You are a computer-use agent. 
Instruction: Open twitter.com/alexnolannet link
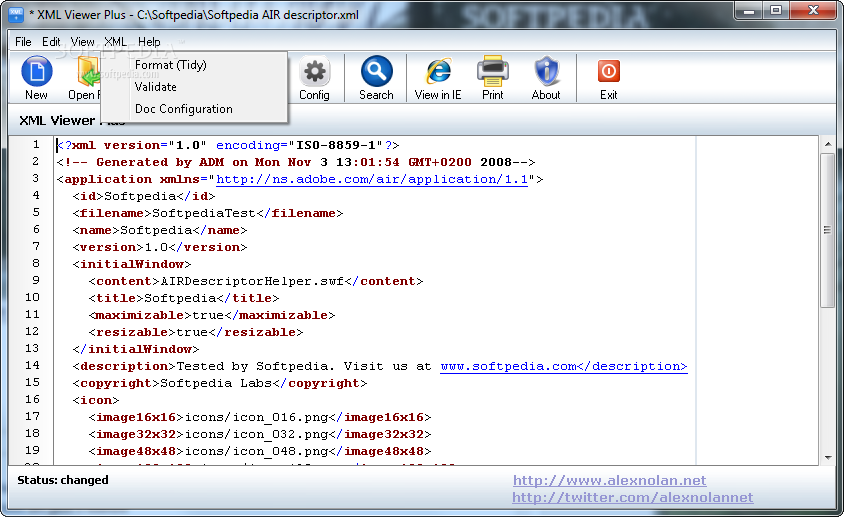click(x=632, y=497)
